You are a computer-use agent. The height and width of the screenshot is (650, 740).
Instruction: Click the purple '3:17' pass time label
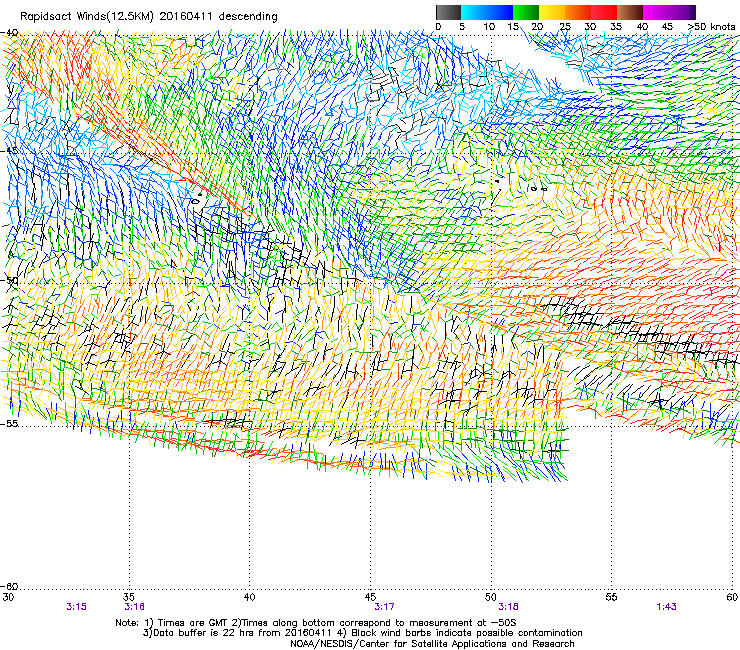coord(384,607)
